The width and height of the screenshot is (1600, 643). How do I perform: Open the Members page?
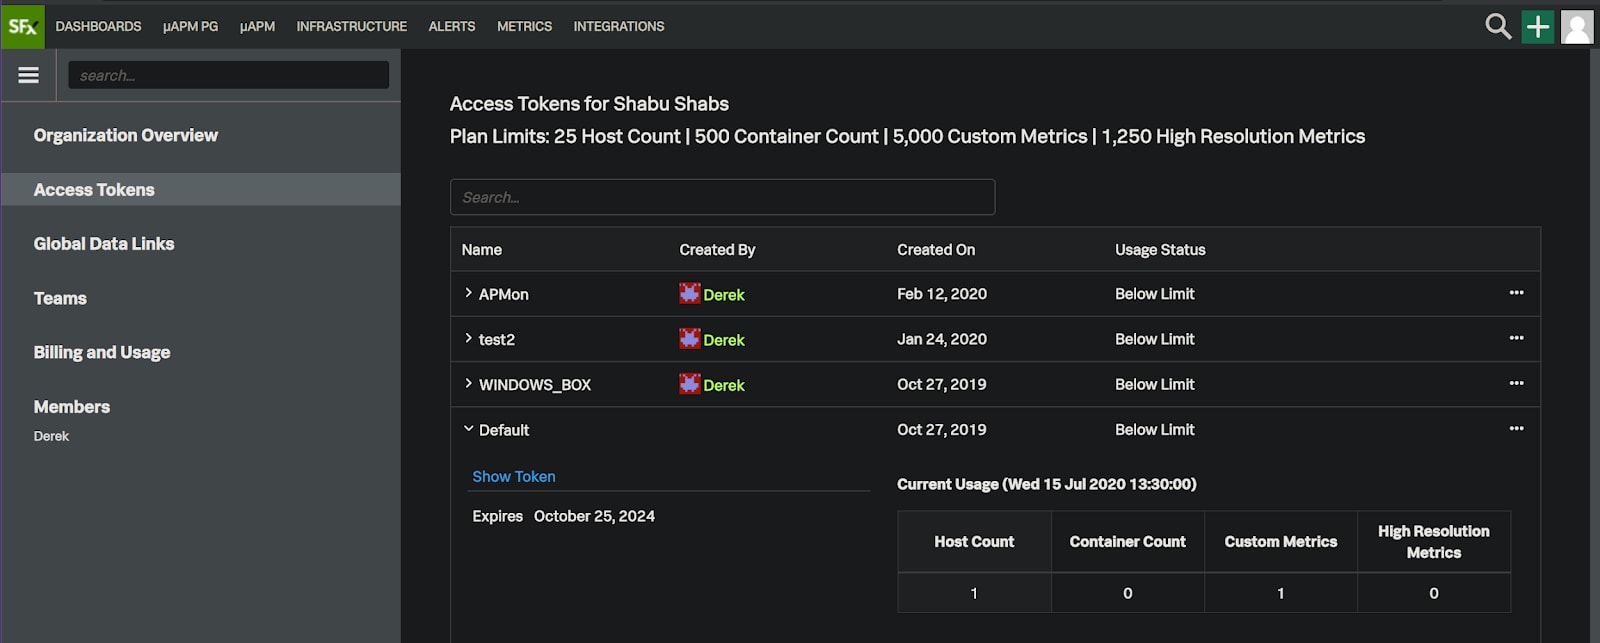coord(72,407)
